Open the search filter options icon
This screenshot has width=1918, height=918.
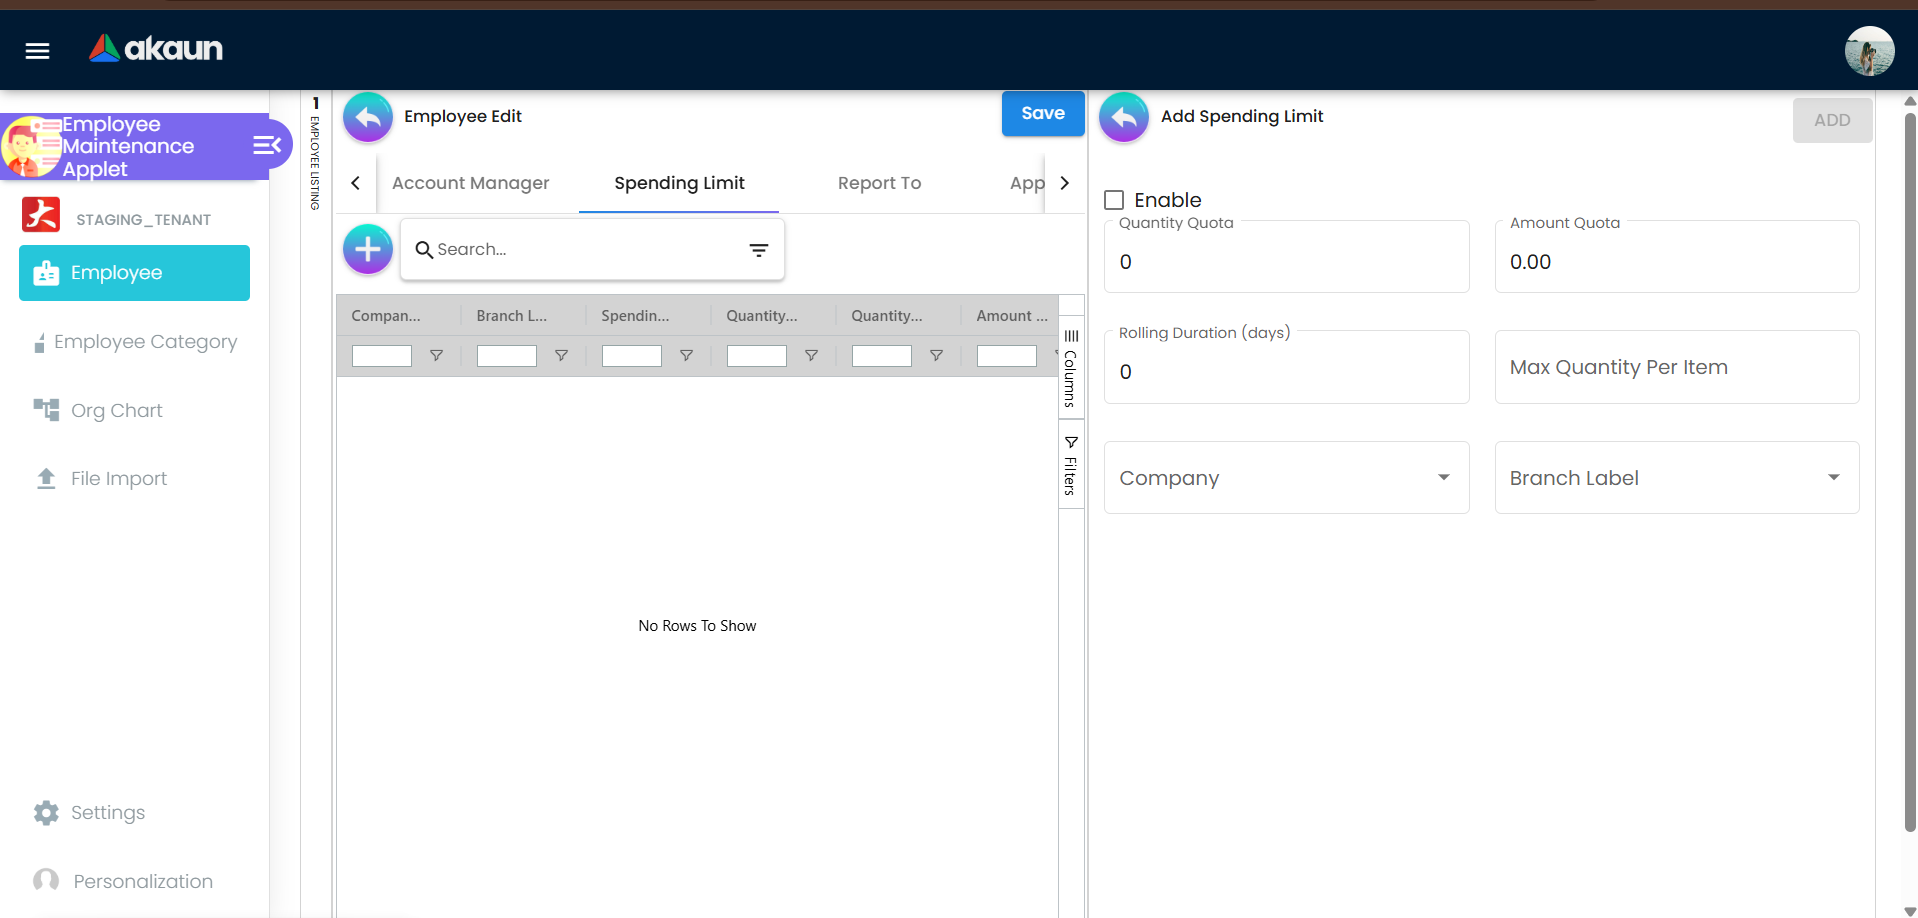(759, 250)
